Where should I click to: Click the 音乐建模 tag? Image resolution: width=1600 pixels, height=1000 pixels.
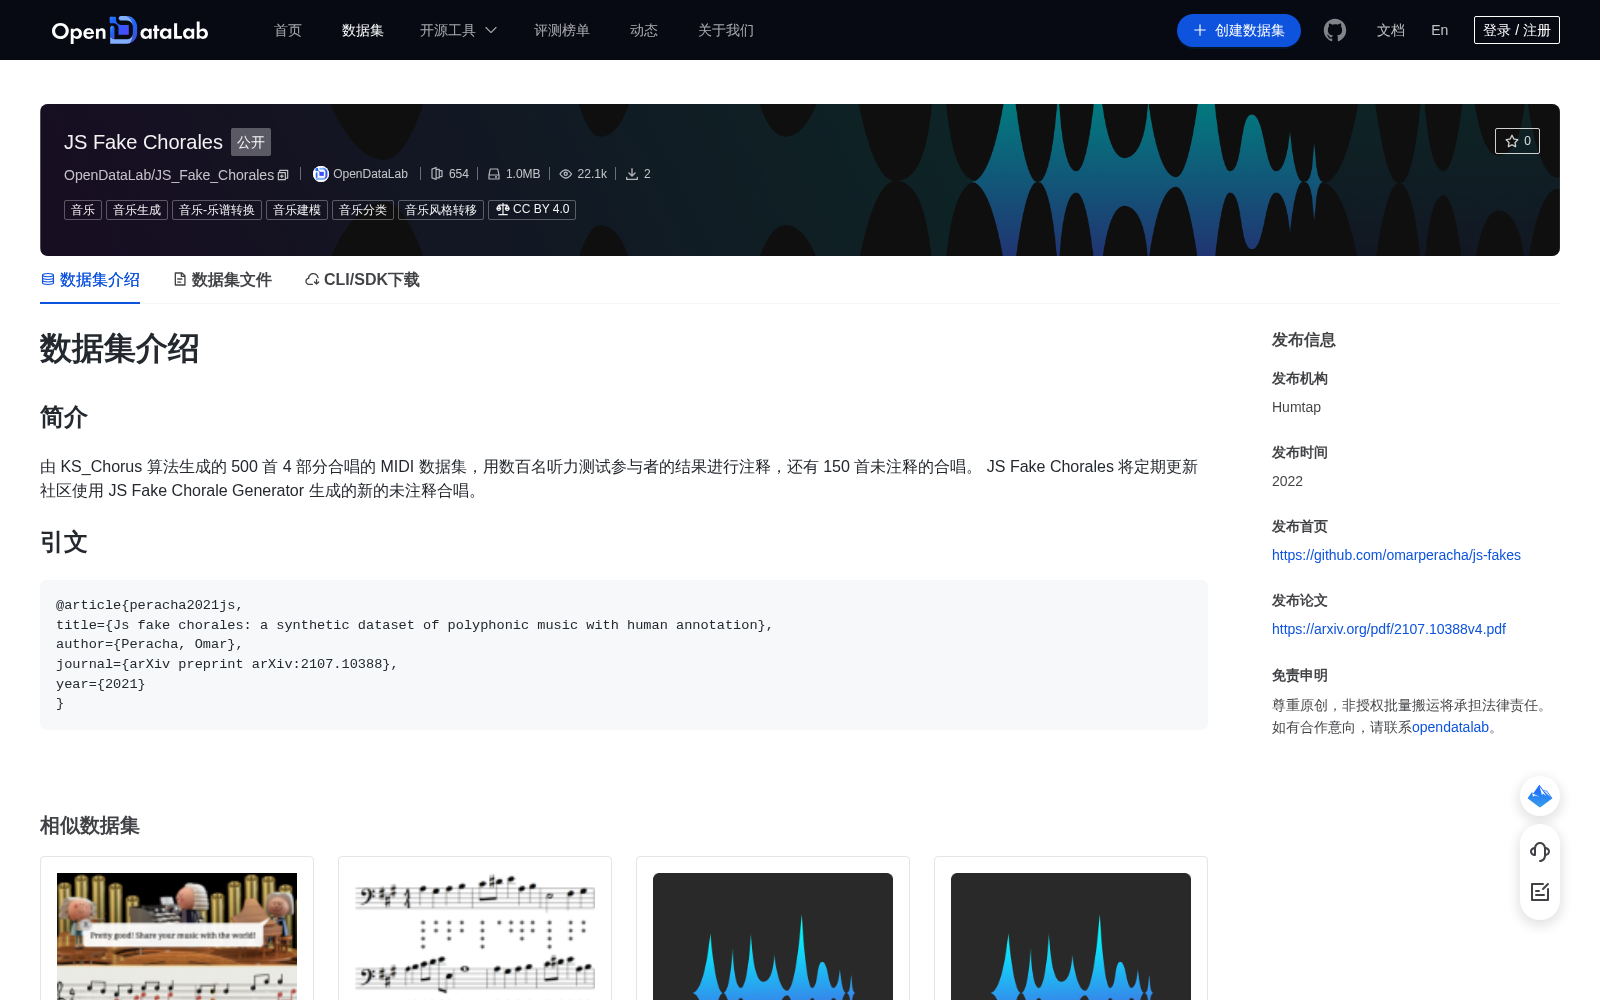(297, 210)
